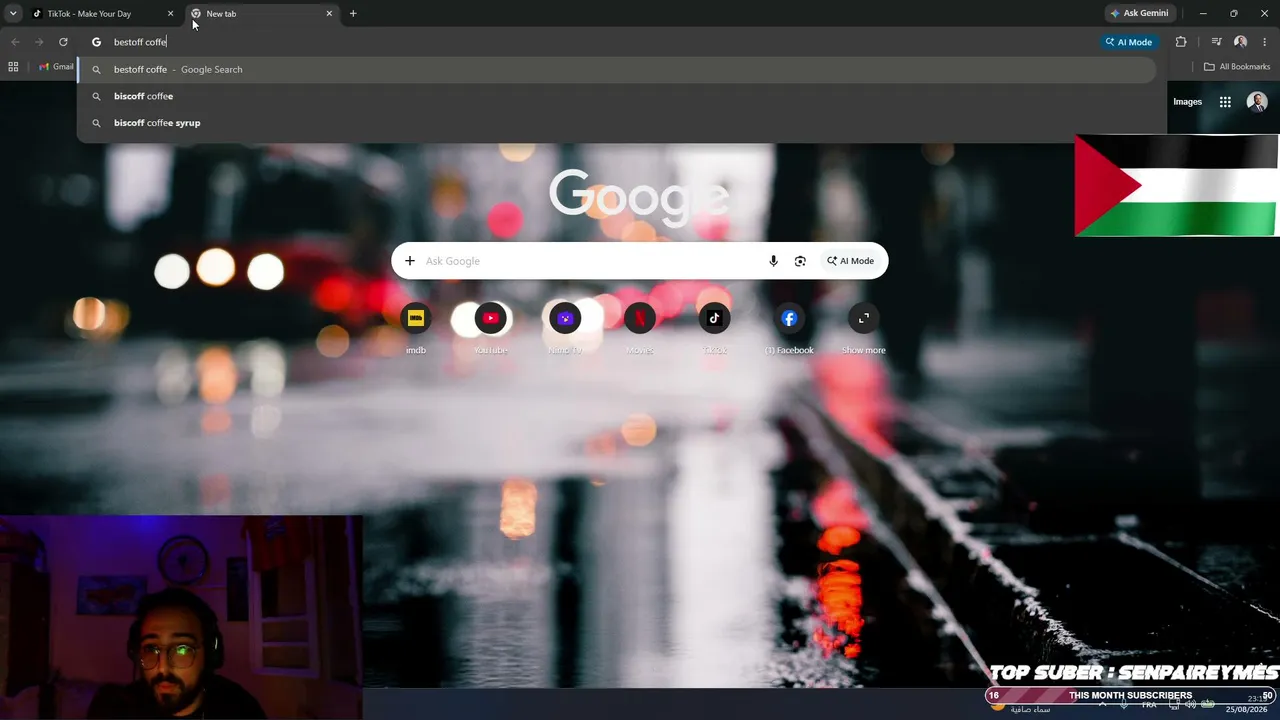Select the New tab browser tab
This screenshot has height=720, width=1280.
tap(262, 14)
